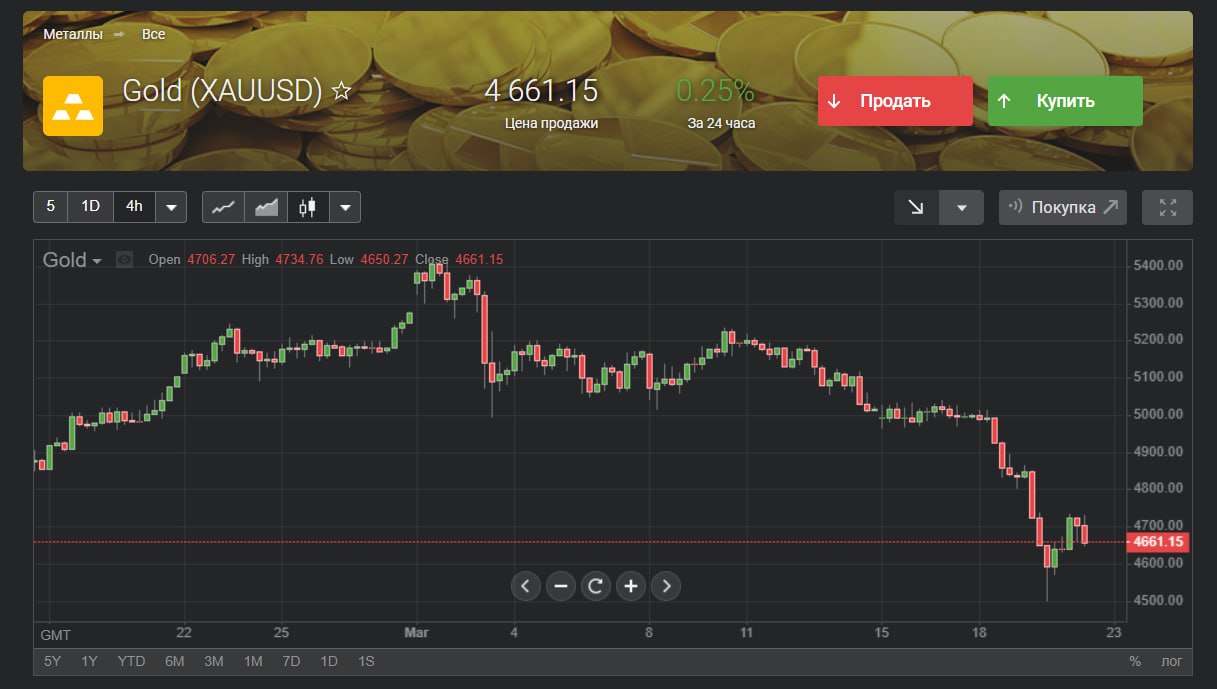Screen dimensions: 1217x689
Task: Add Gold to favorites with star icon
Action: 341,92
